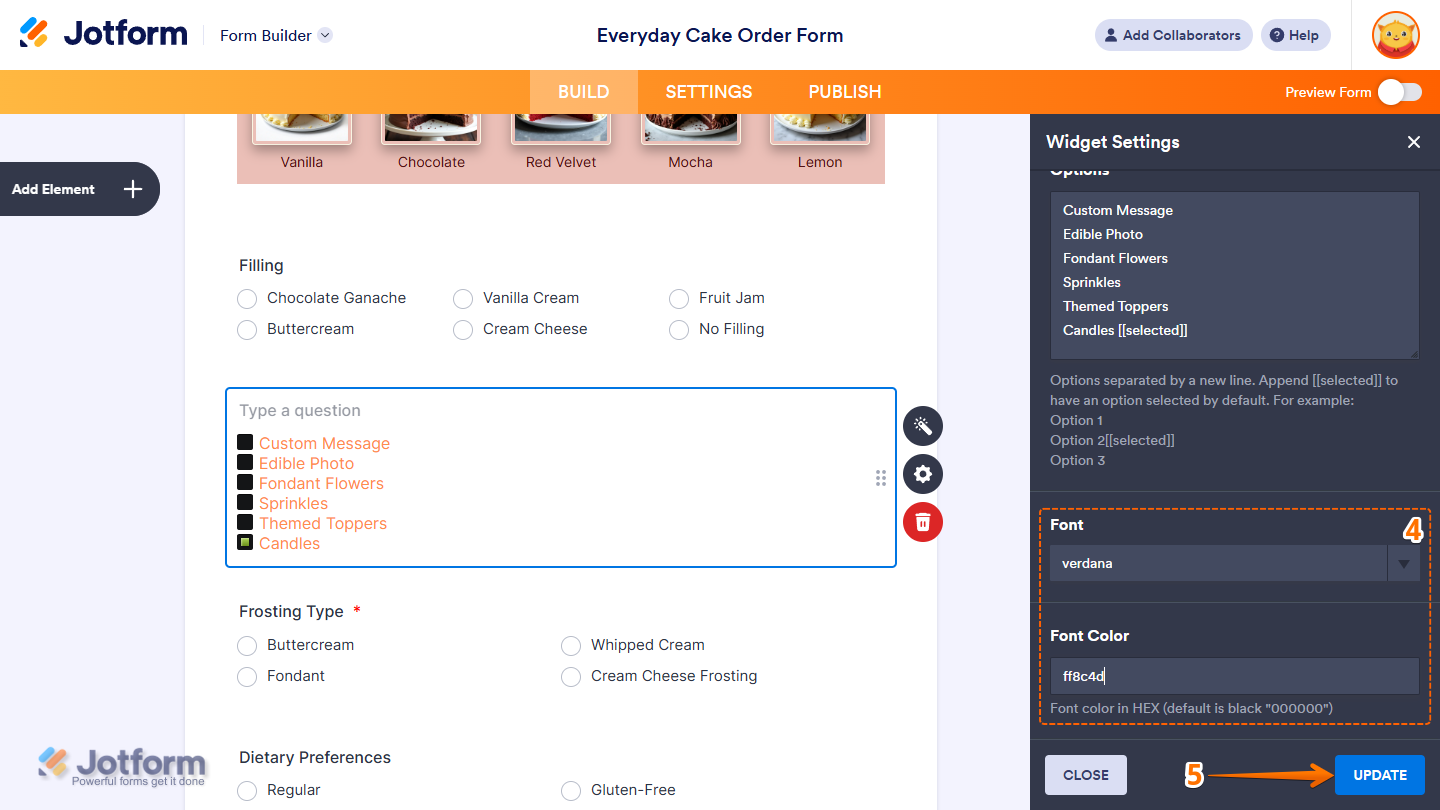
Task: Select the Chocolate Ganache filling option
Action: point(247,298)
